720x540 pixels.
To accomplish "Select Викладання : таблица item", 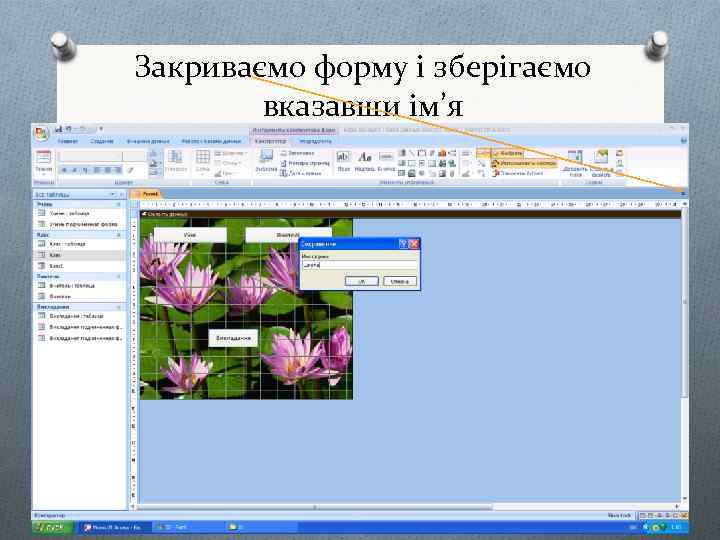I will [x=79, y=316].
